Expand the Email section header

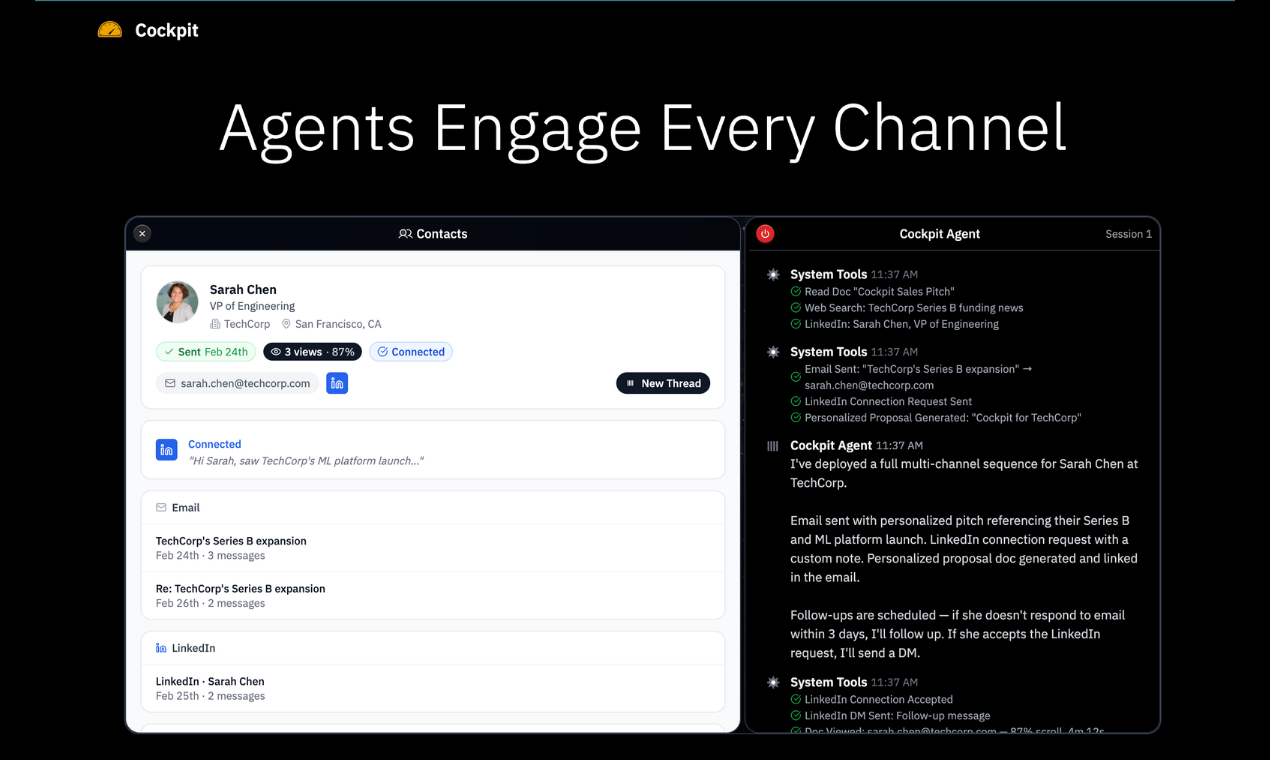[x=185, y=507]
